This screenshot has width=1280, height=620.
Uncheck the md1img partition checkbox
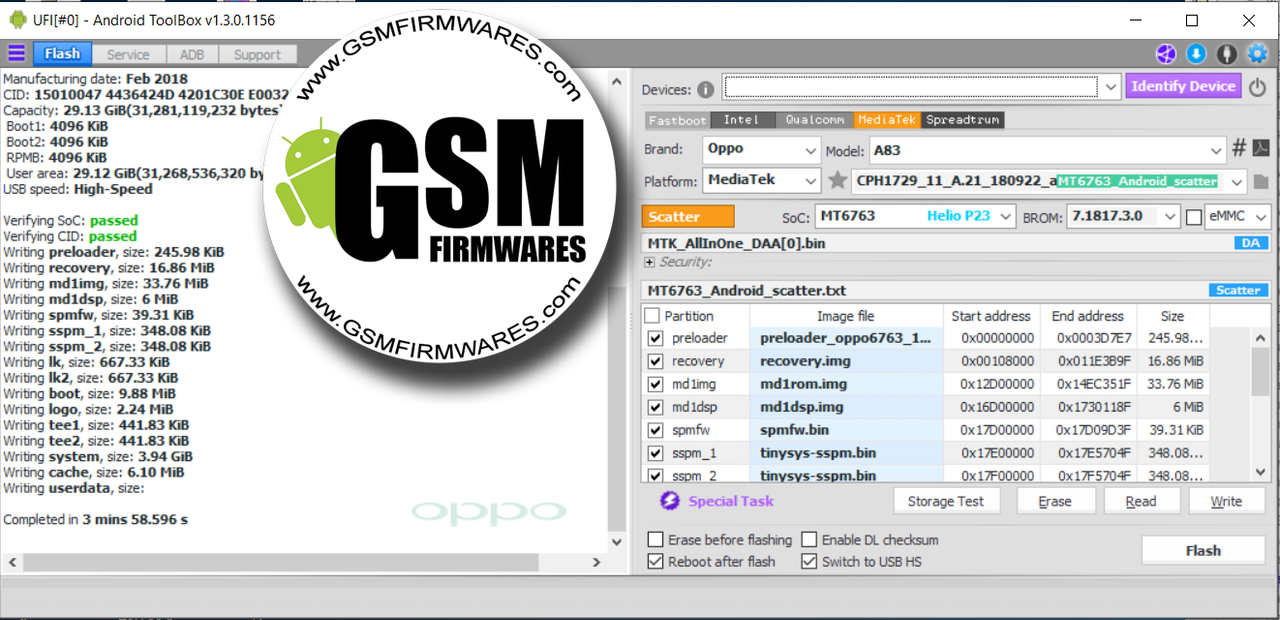655,385
